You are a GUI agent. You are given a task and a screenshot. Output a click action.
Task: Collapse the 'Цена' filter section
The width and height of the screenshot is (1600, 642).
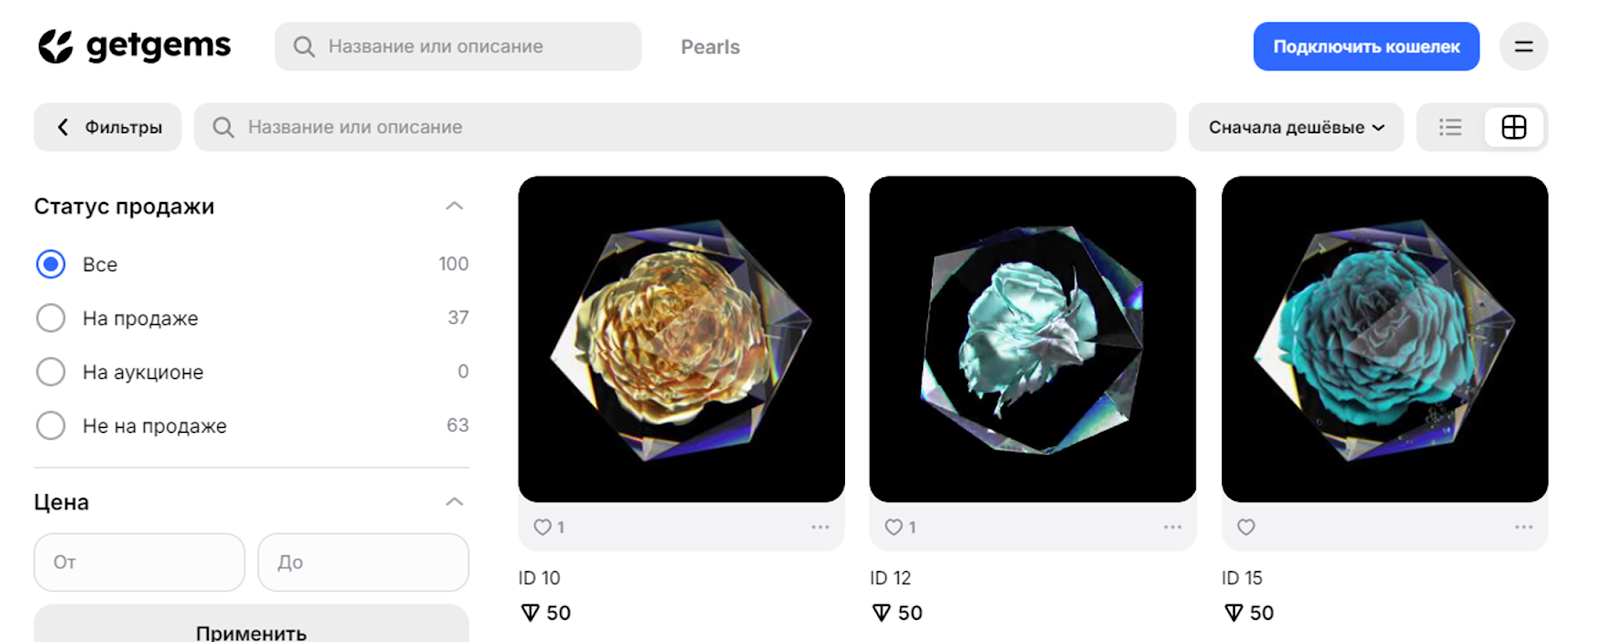[x=454, y=502]
